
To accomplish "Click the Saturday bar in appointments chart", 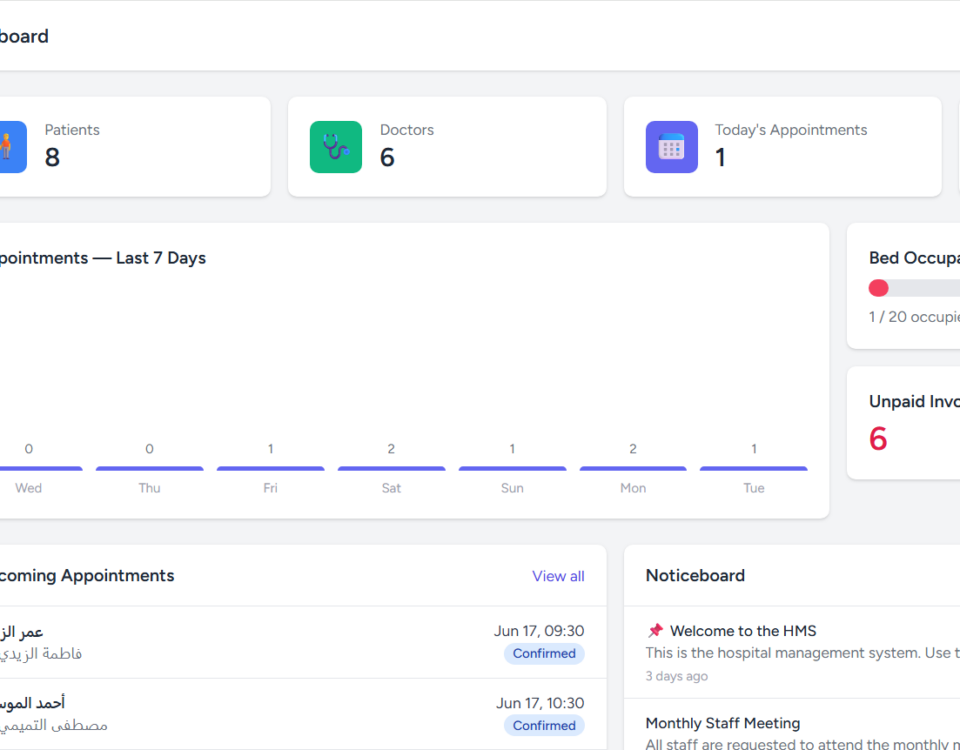I will coord(391,468).
